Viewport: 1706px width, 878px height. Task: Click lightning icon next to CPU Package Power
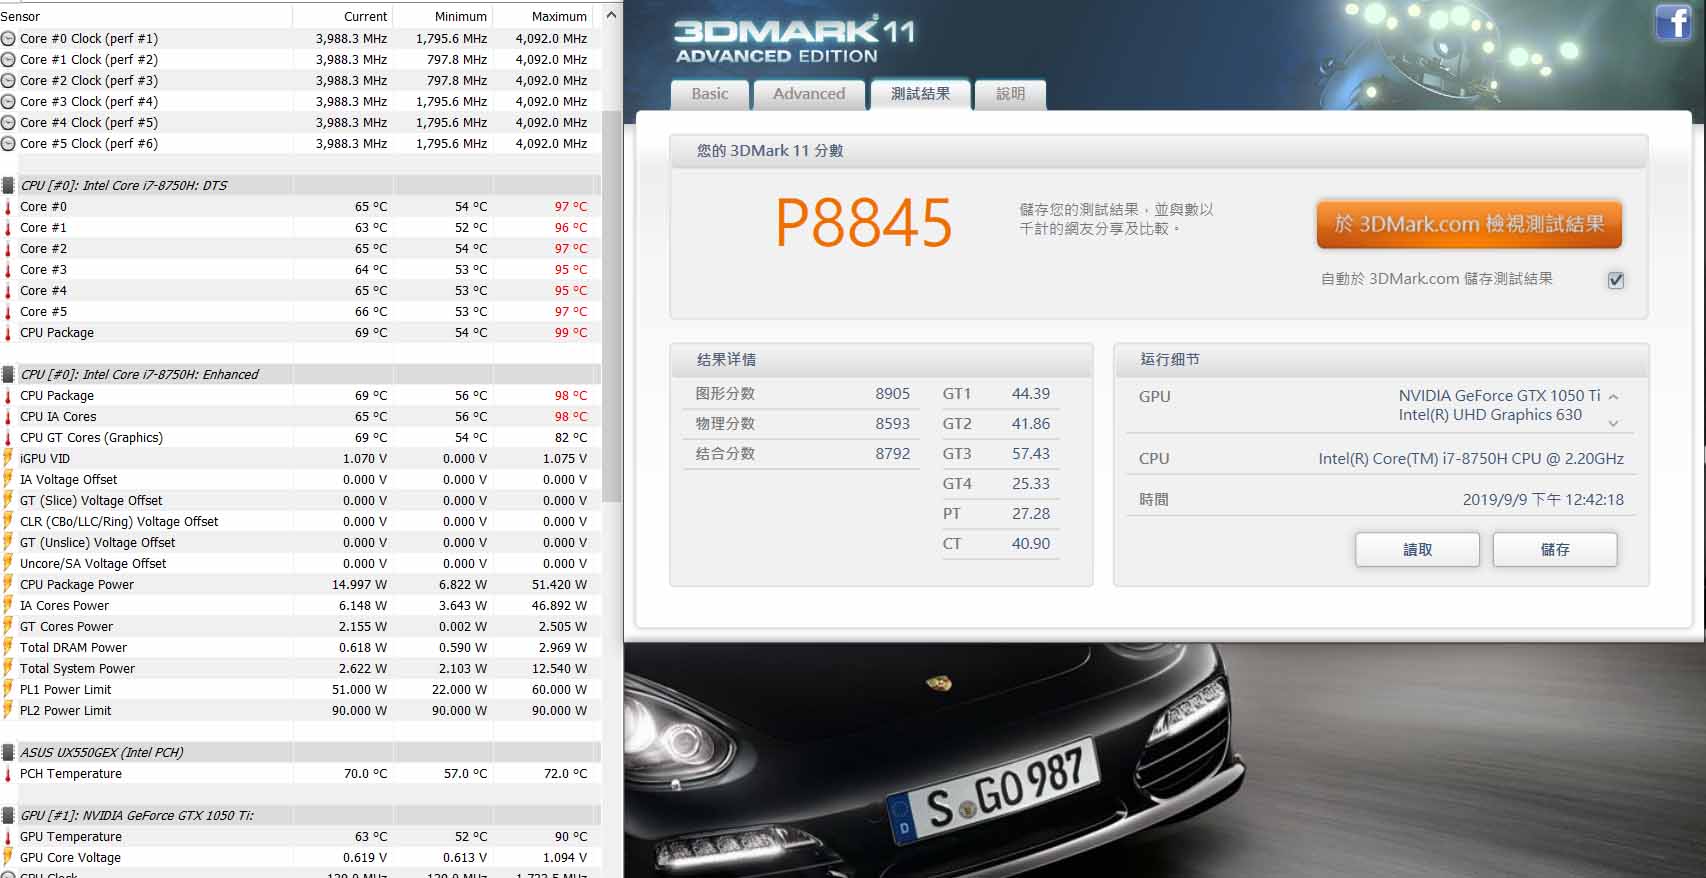click(x=8, y=585)
